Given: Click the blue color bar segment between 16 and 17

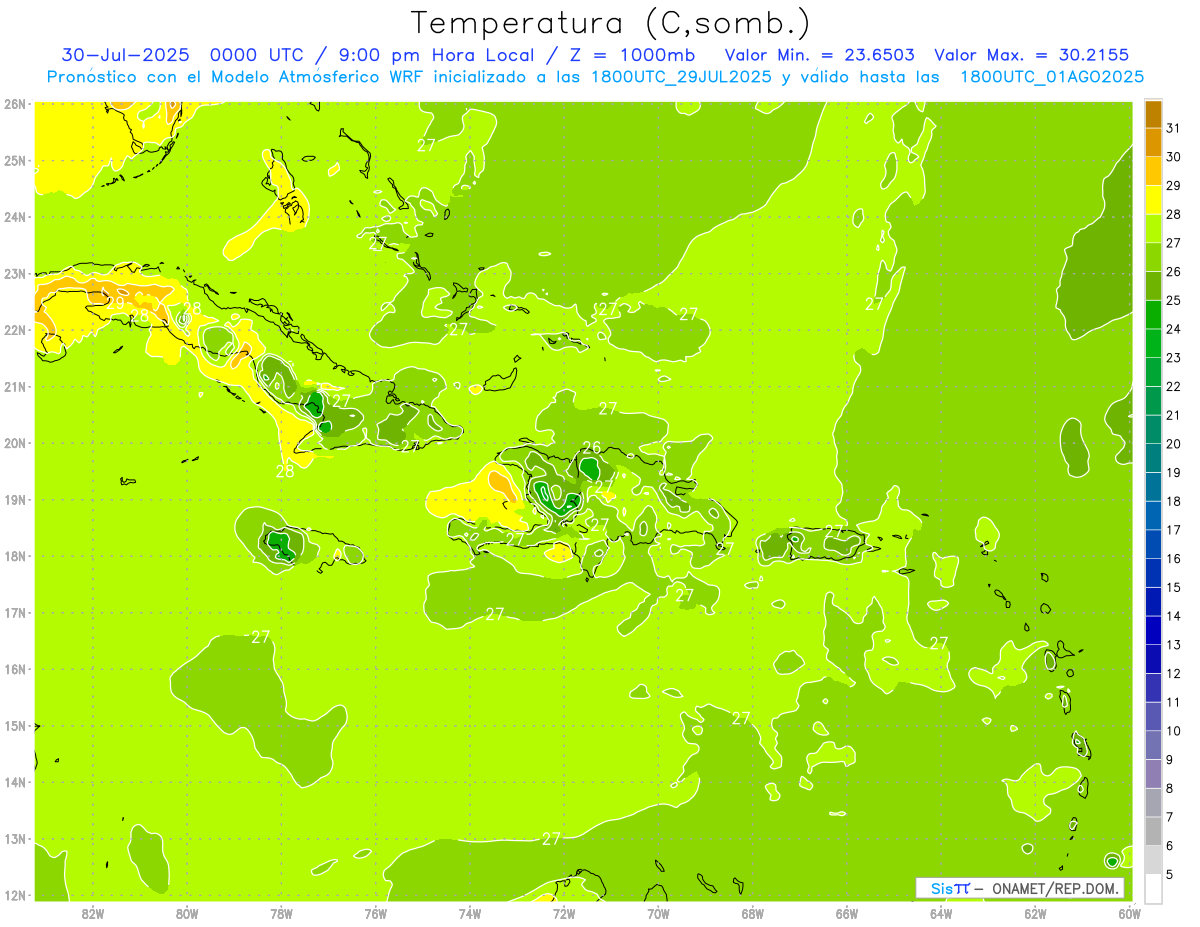Looking at the screenshot, I should pos(1153,544).
